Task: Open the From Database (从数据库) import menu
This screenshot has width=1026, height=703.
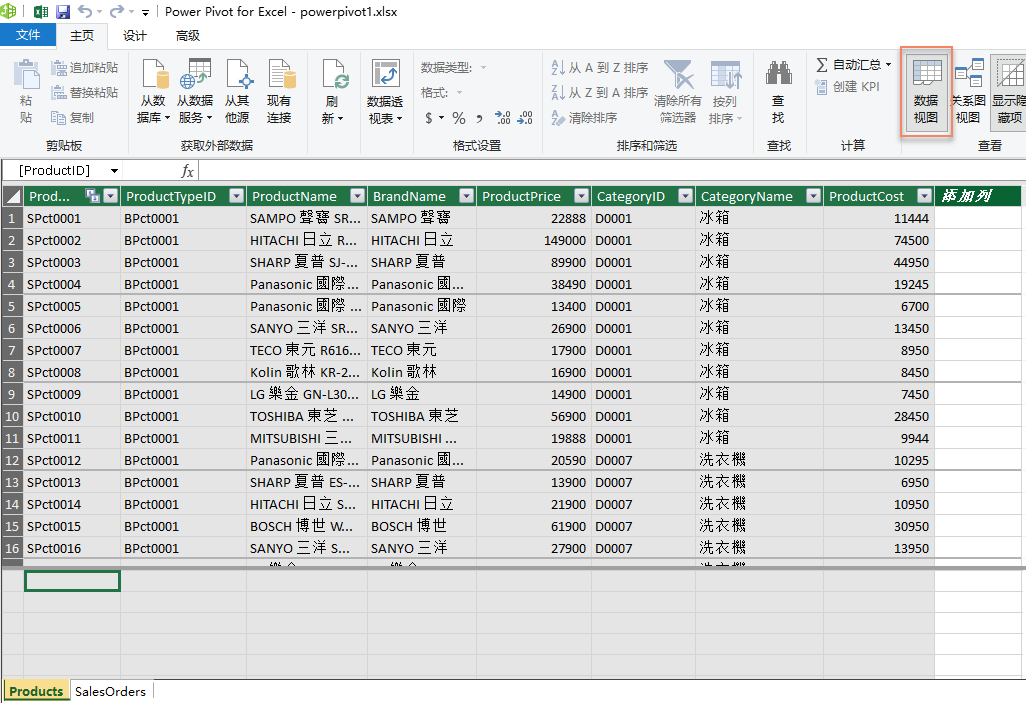Action: click(154, 92)
